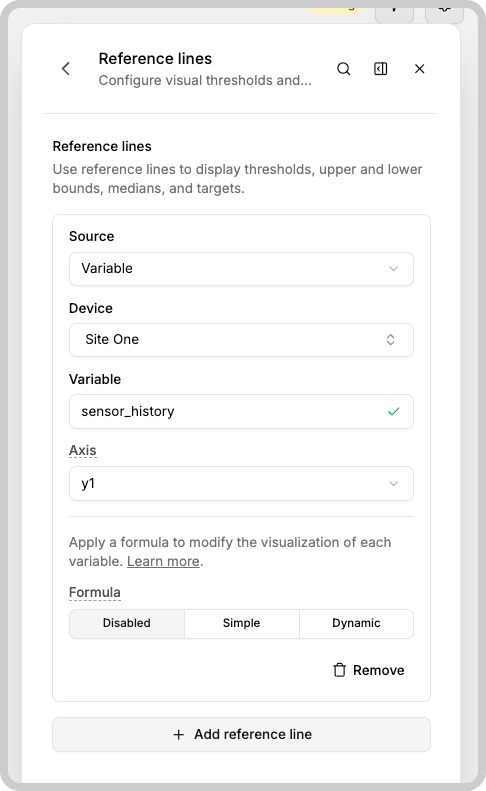This screenshot has height=791, width=486.
Task: Switch Formula mode to Simple
Action: [242, 623]
